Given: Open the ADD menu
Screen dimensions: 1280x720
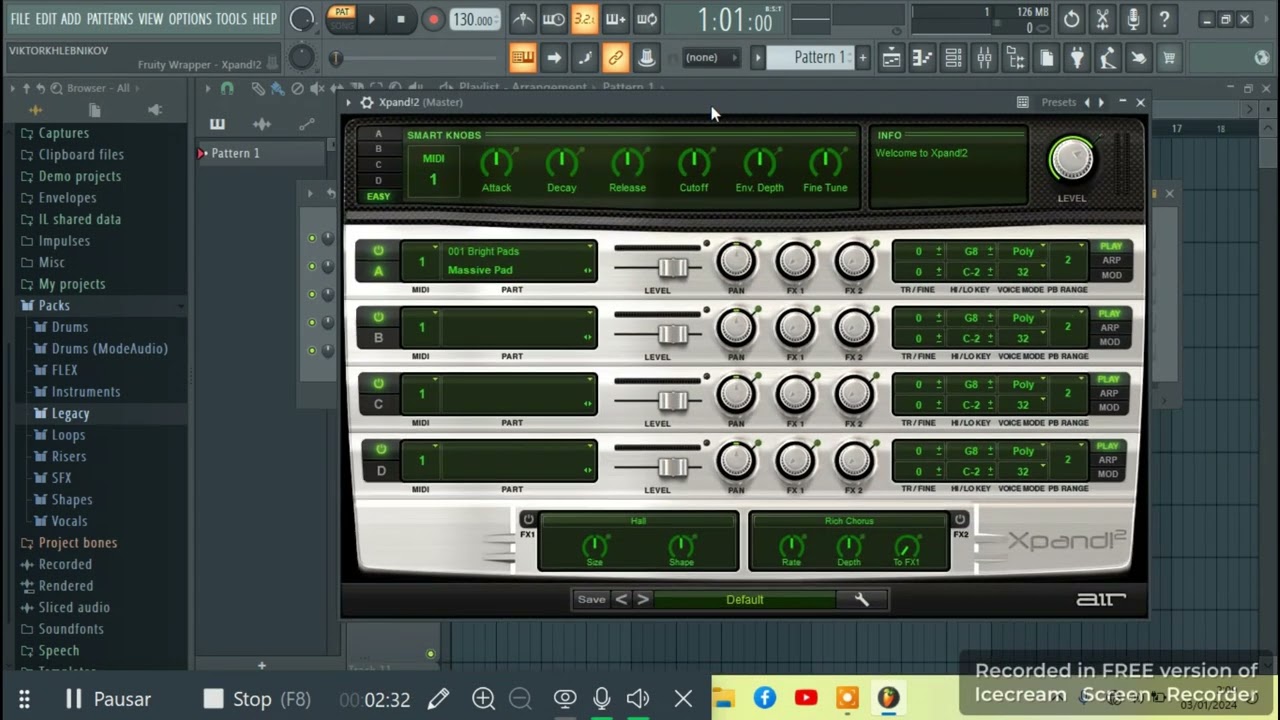Looking at the screenshot, I should [x=71, y=19].
